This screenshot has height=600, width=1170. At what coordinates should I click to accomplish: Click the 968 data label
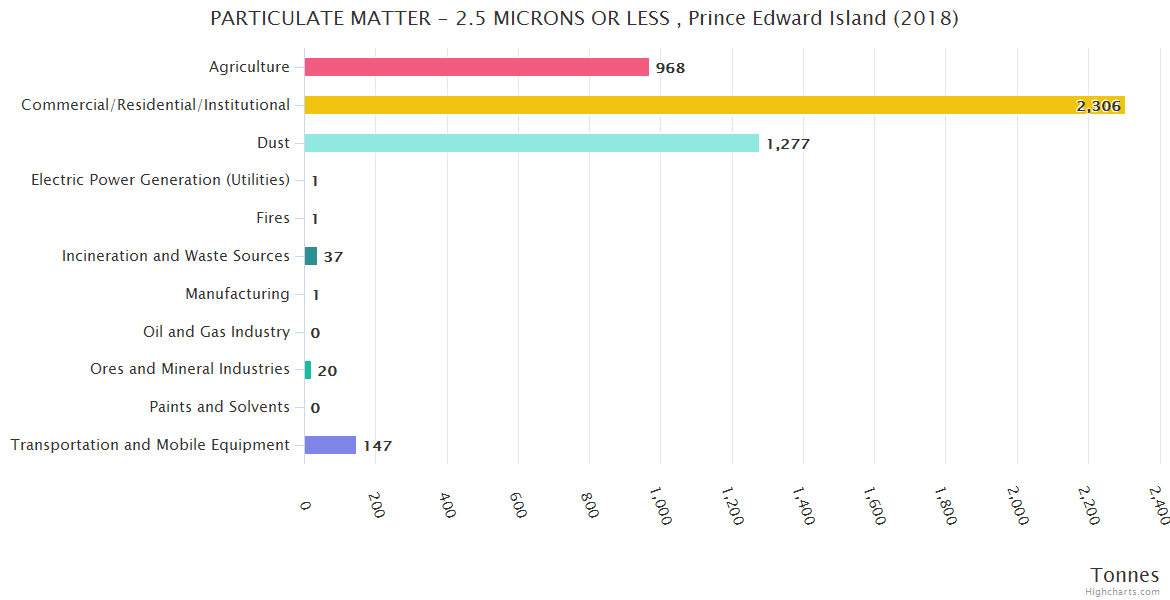[670, 68]
